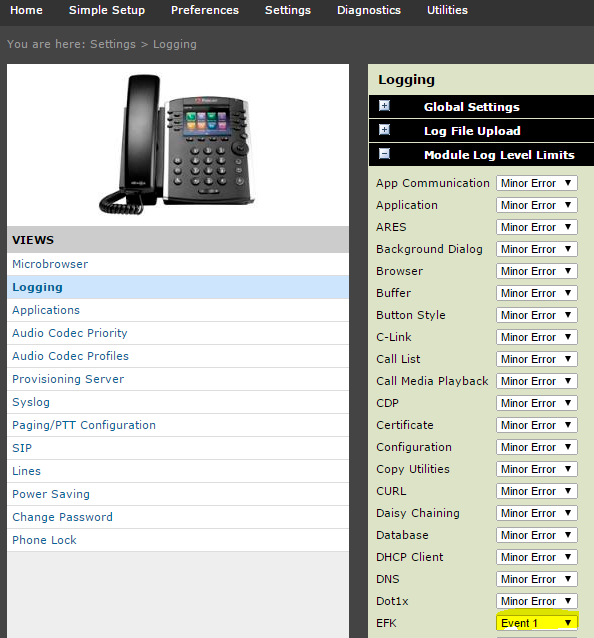Image resolution: width=594 pixels, height=638 pixels.
Task: Open the Change Password view
Action: (62, 517)
